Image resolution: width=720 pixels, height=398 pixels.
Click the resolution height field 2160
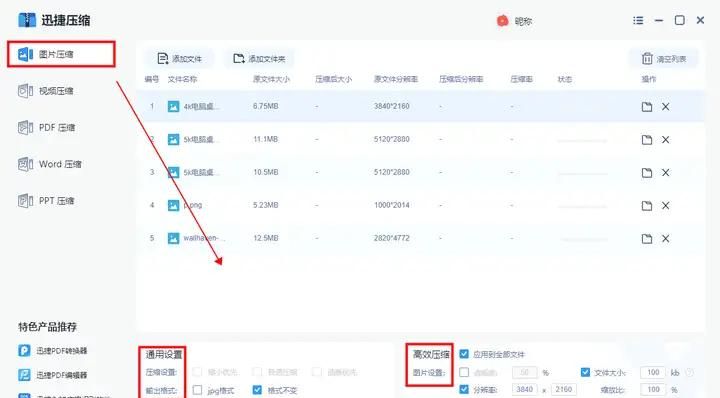pos(563,390)
